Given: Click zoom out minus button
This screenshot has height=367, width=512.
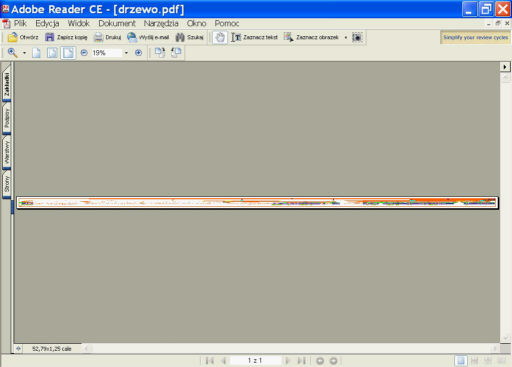Looking at the screenshot, I should 84,53.
